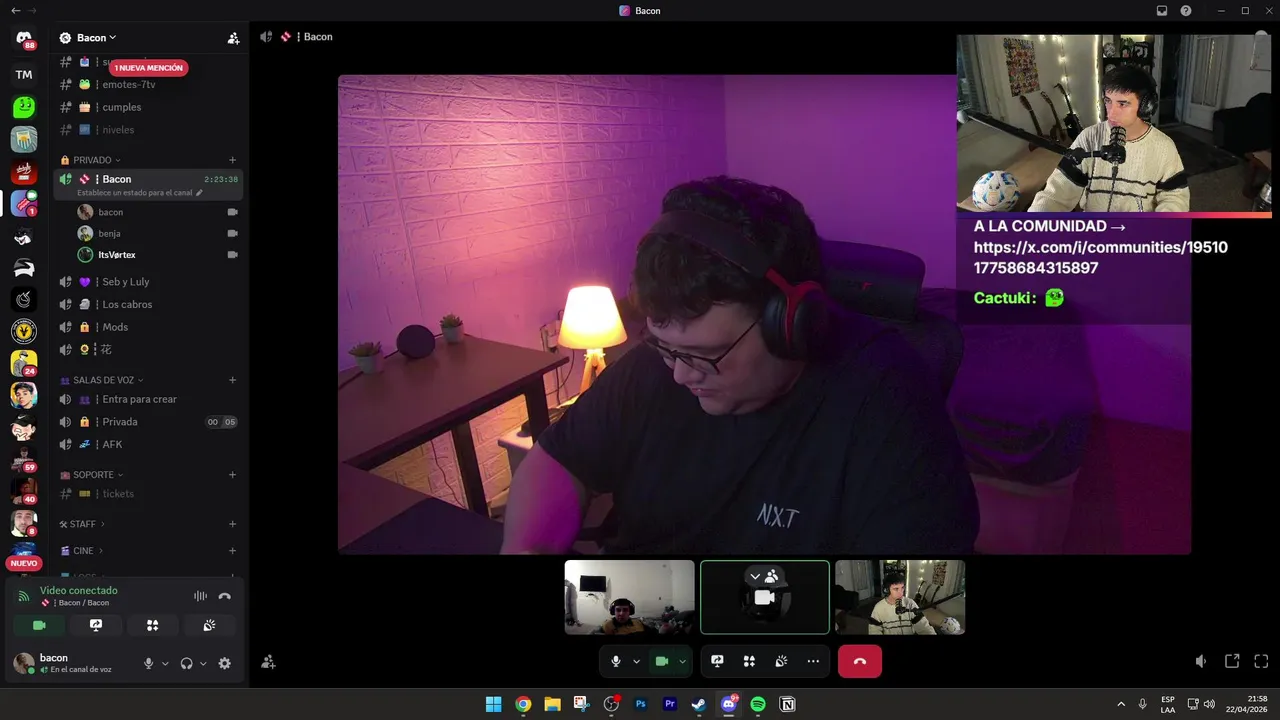
Task: Open soundboard in left voice panel
Action: coord(209,625)
